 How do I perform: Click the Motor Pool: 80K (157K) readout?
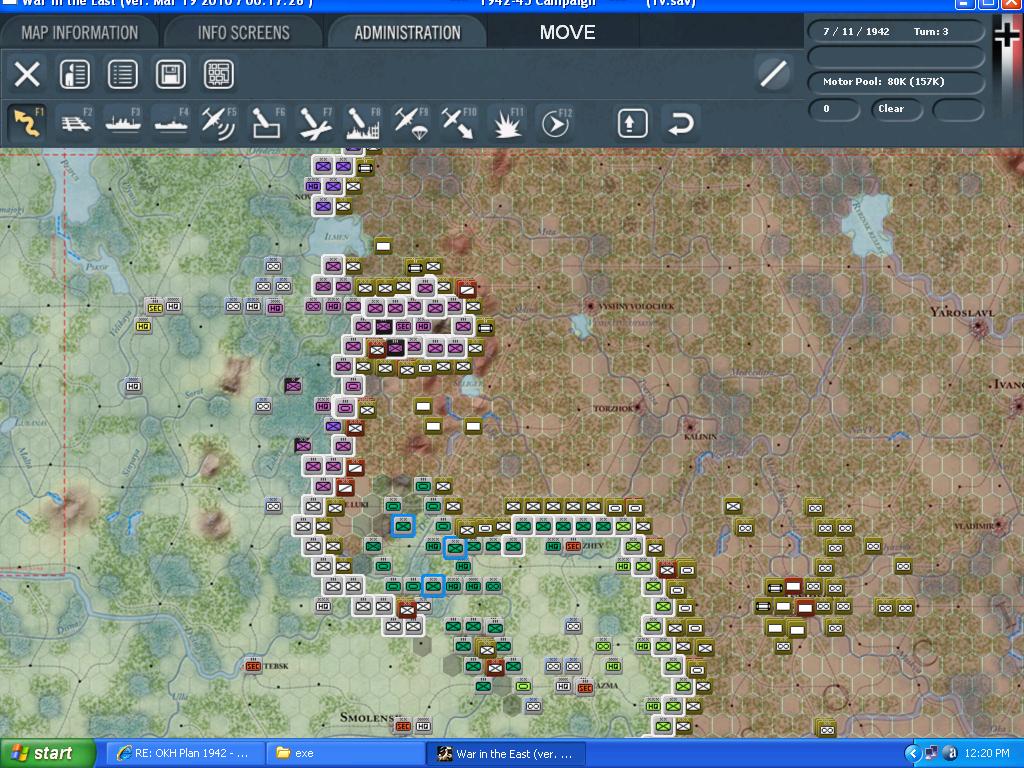(895, 82)
